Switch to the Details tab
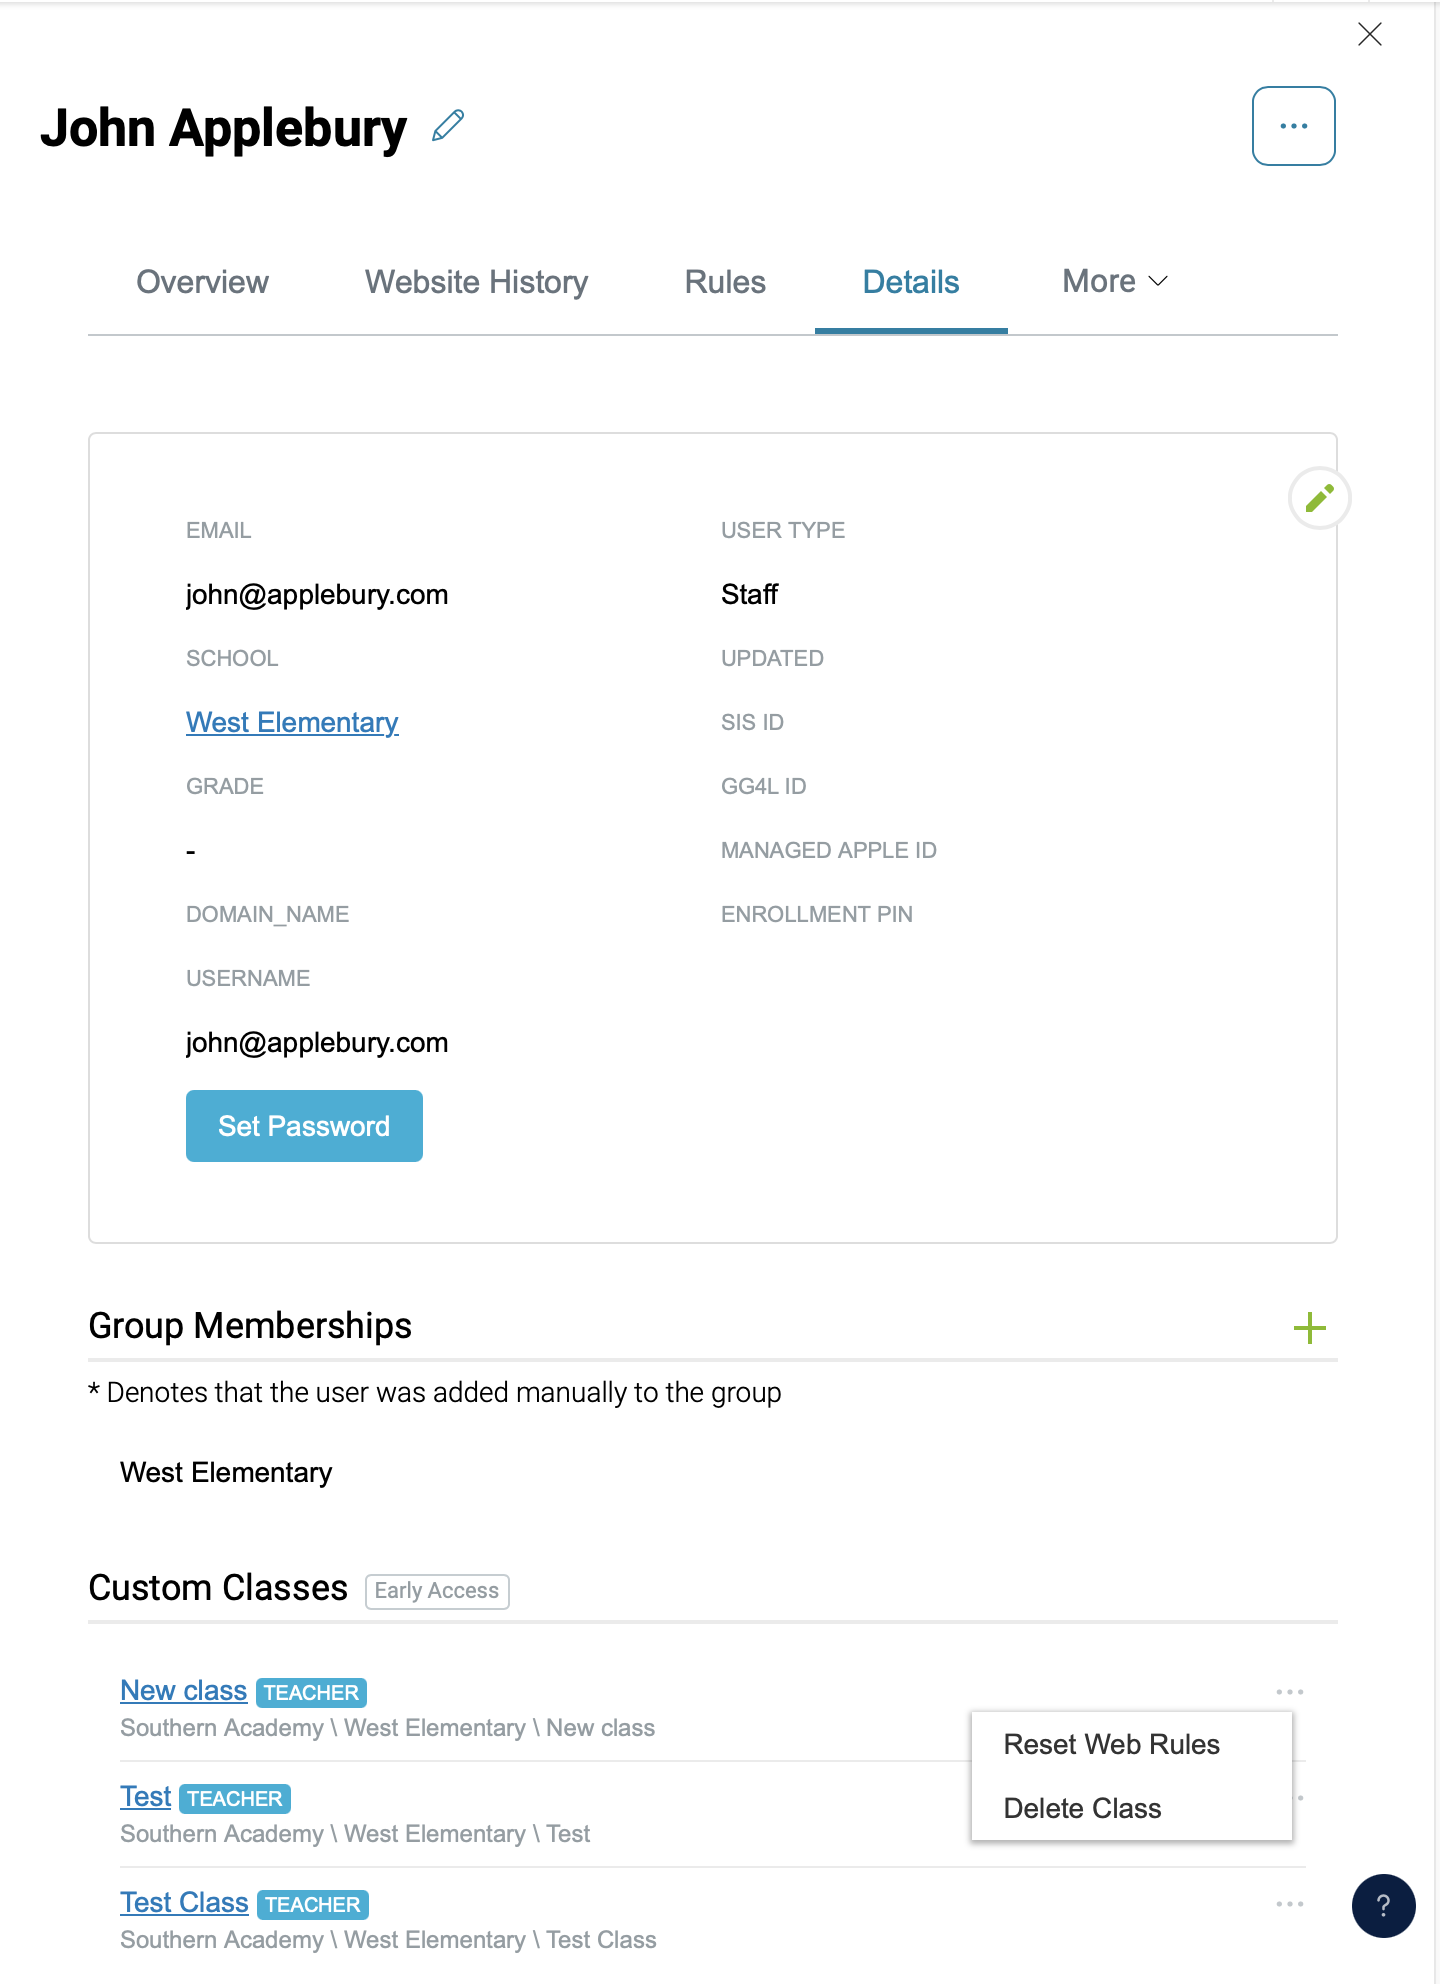 (910, 281)
